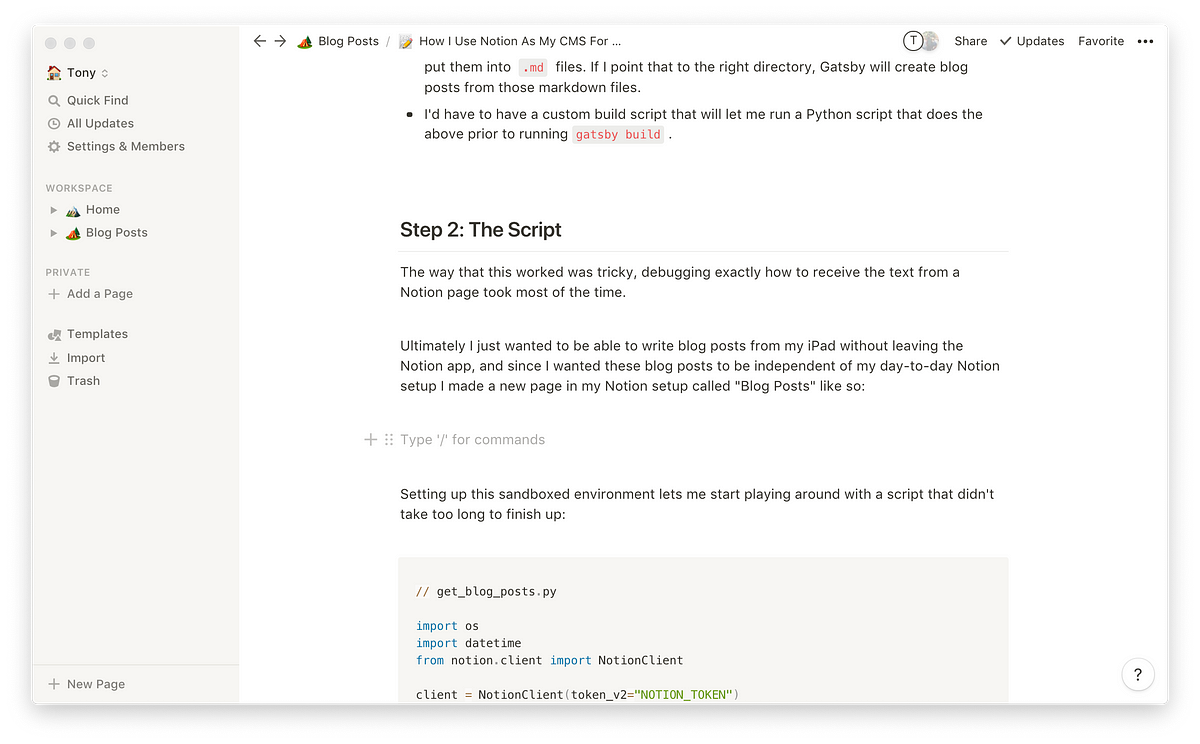Click bullet about custom build script
This screenshot has height=744, width=1200.
tap(703, 124)
